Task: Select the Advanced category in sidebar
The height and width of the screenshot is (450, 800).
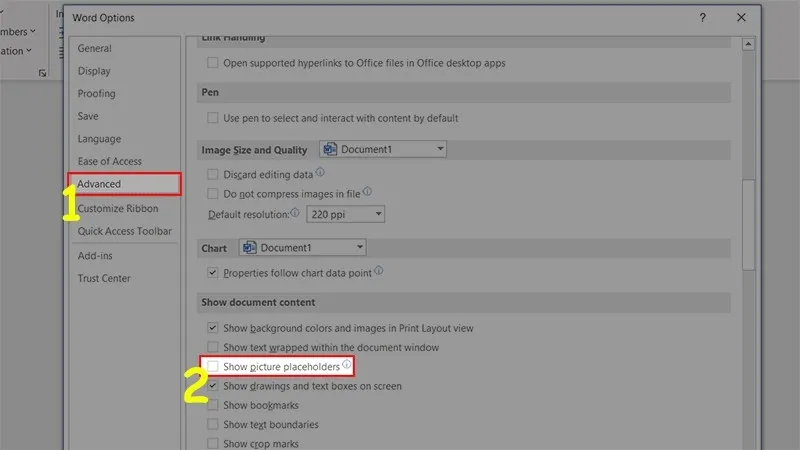Action: pos(99,184)
